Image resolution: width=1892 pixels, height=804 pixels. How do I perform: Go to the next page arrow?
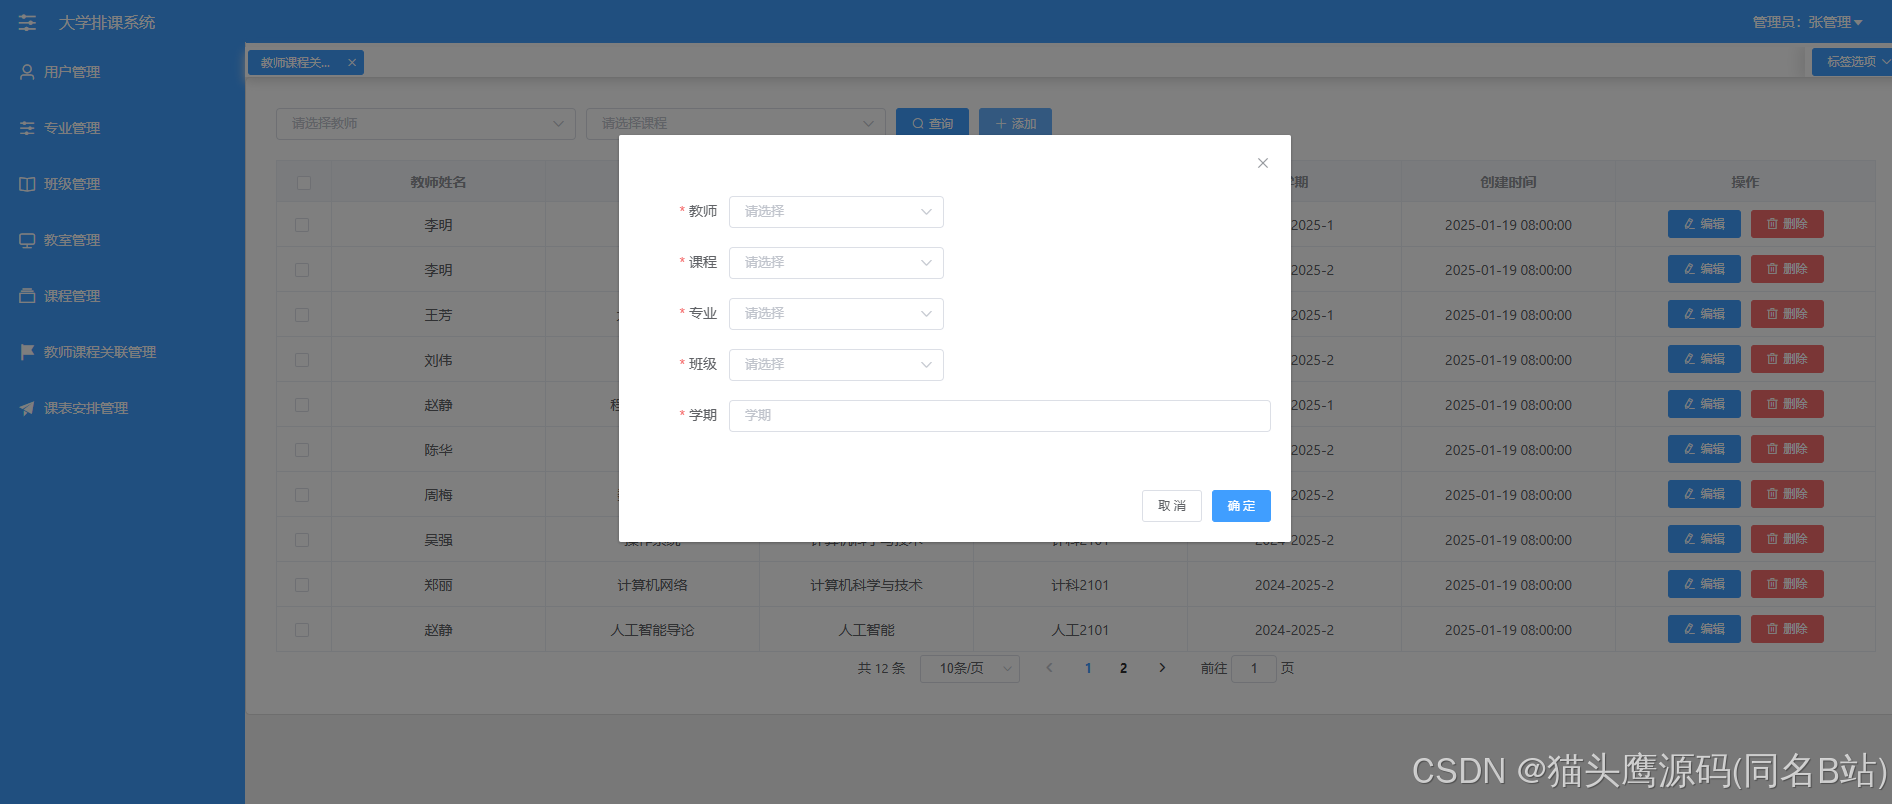(1162, 668)
